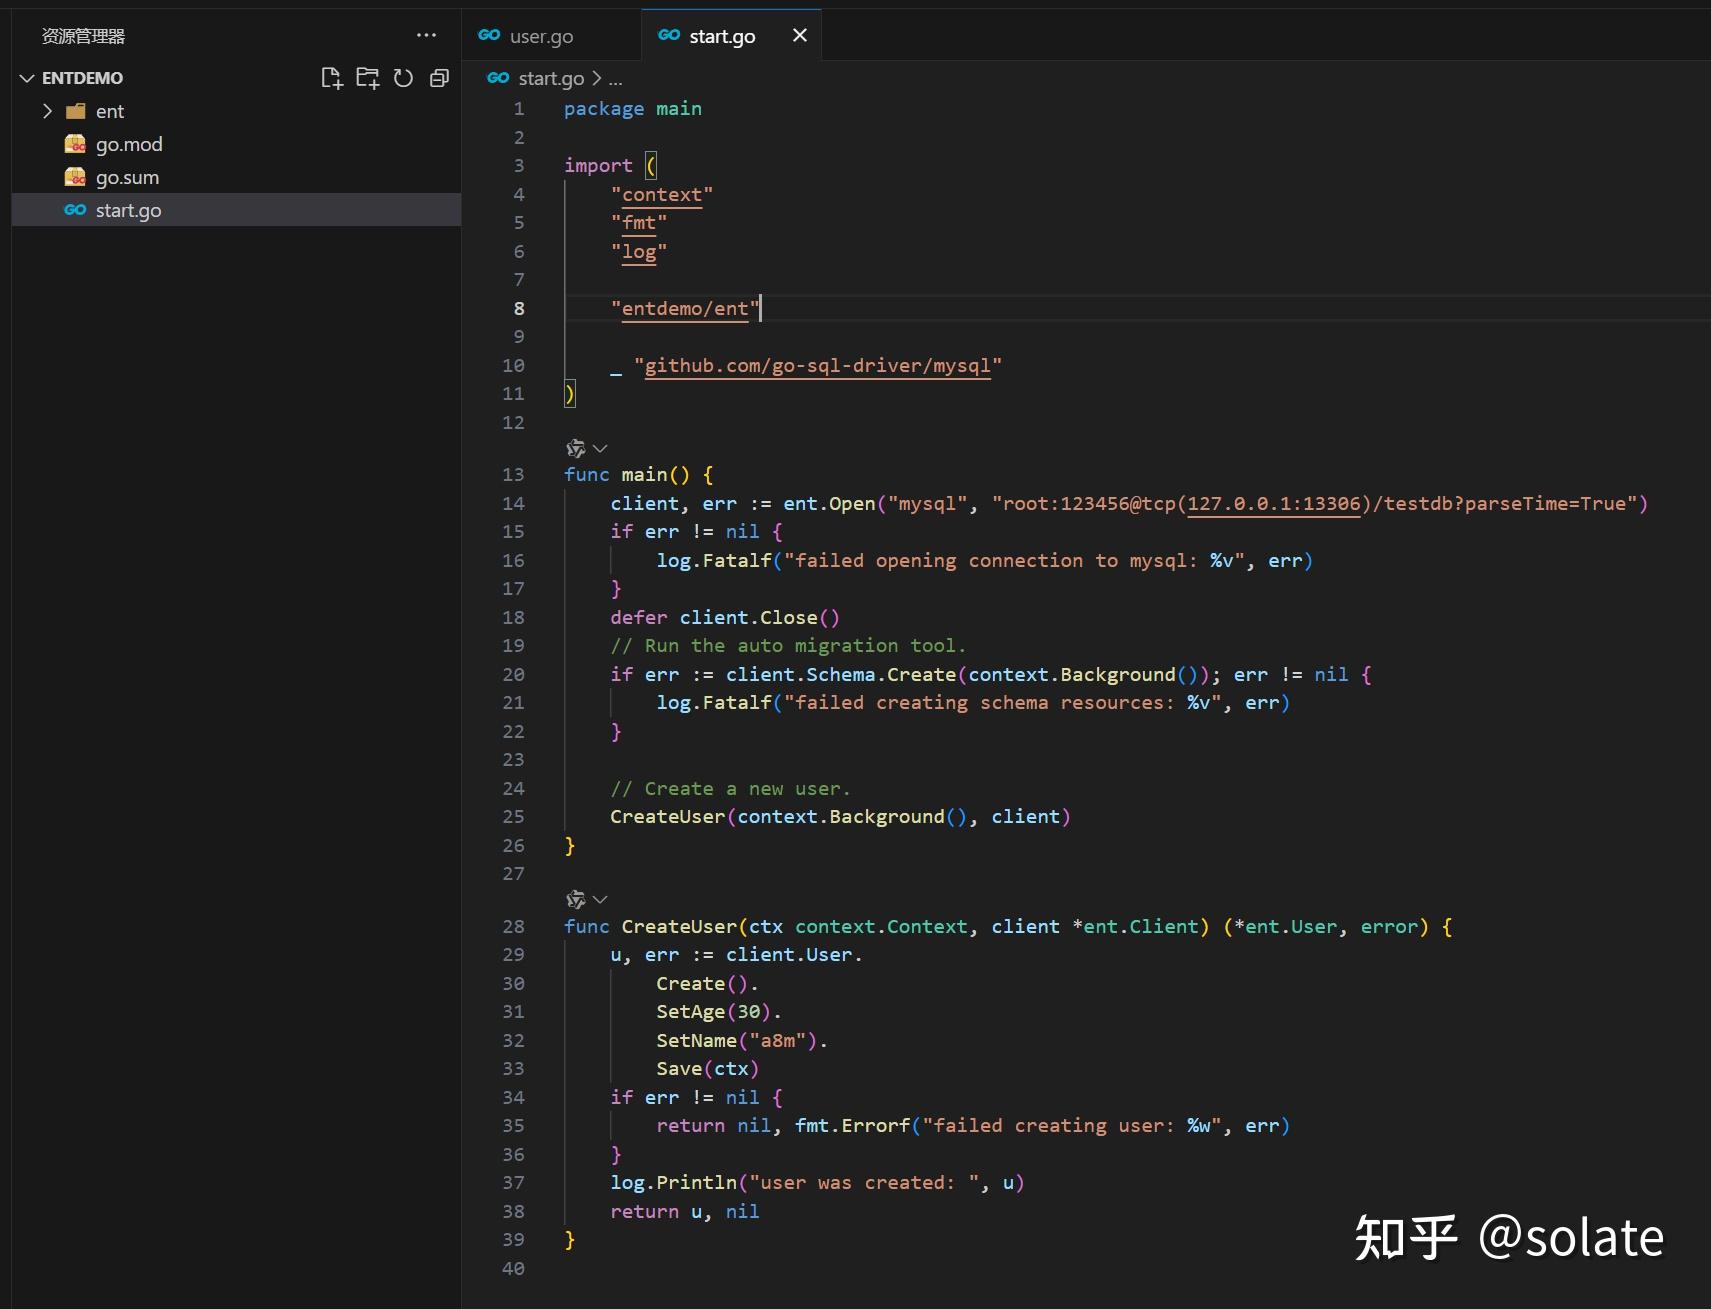1711x1309 pixels.
Task: Click the go.sum file icon
Action: (x=76, y=177)
